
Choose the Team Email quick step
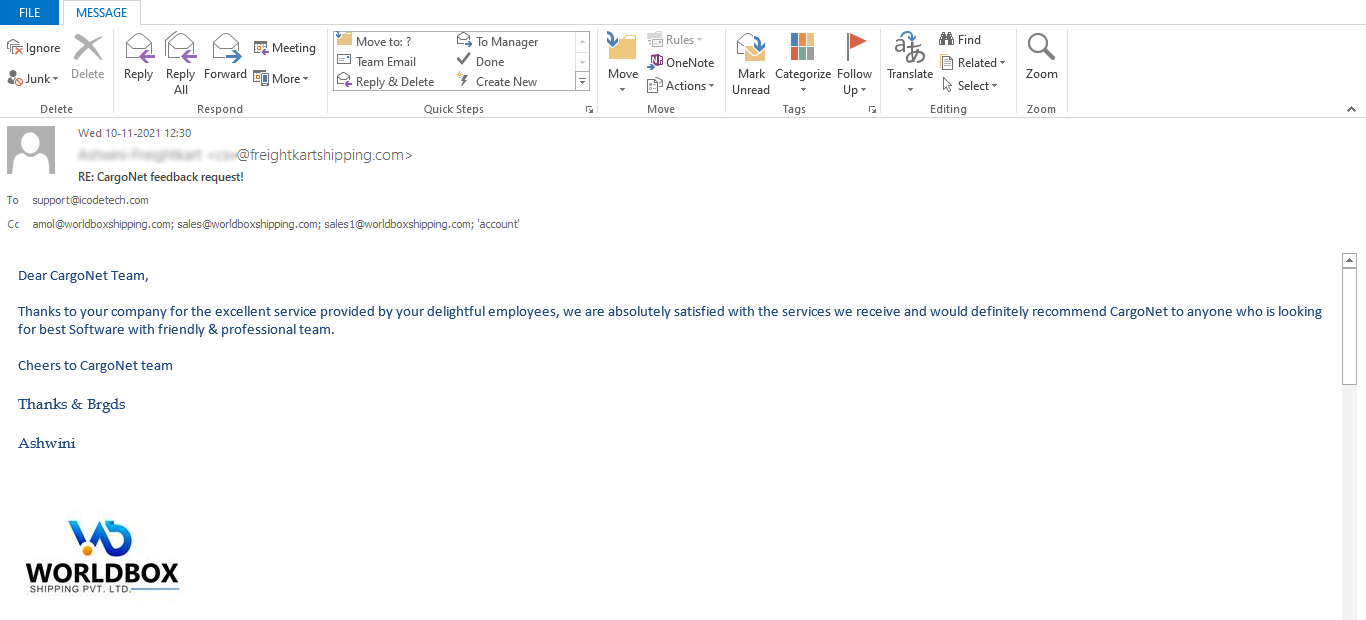click(385, 62)
